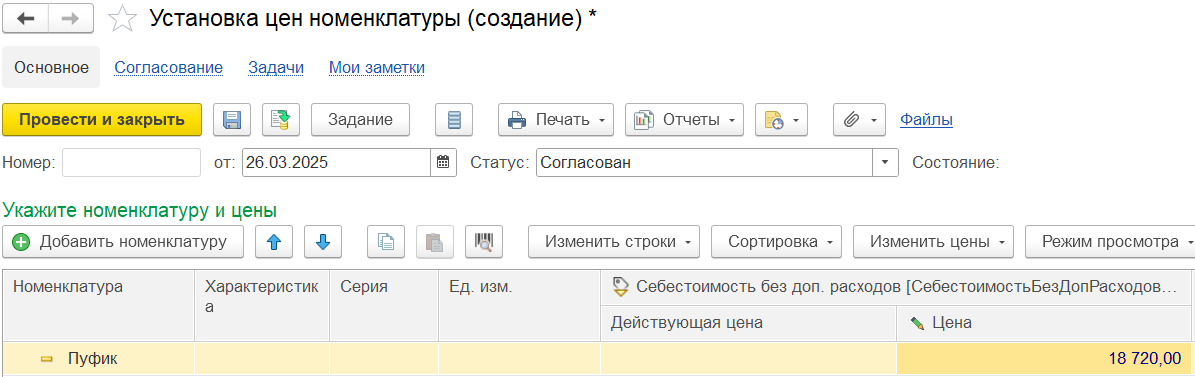The width and height of the screenshot is (1195, 377).
Task: Click the price cell 18 720,00
Action: (x=1045, y=358)
